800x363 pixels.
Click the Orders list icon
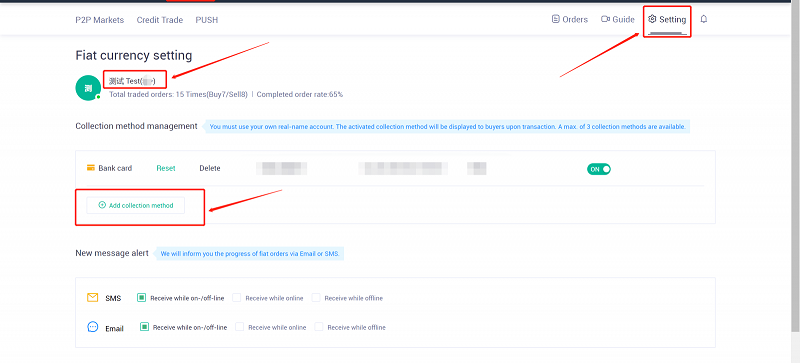pos(556,19)
